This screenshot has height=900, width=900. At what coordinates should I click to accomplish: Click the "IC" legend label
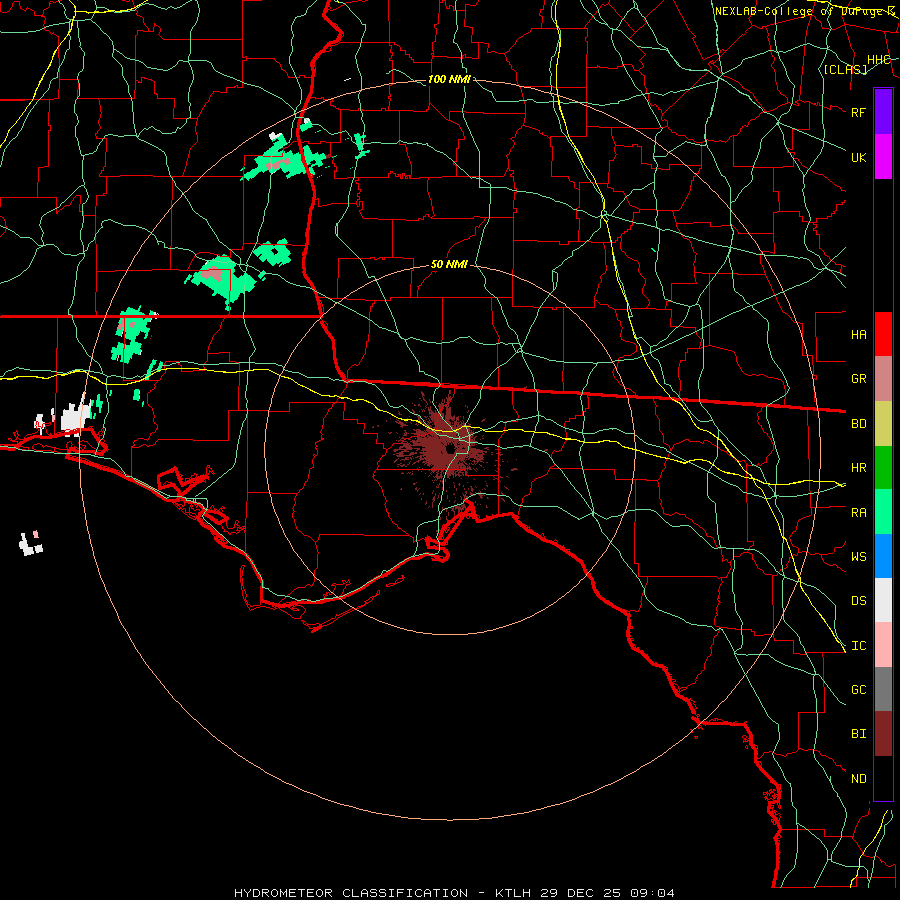[x=859, y=646]
